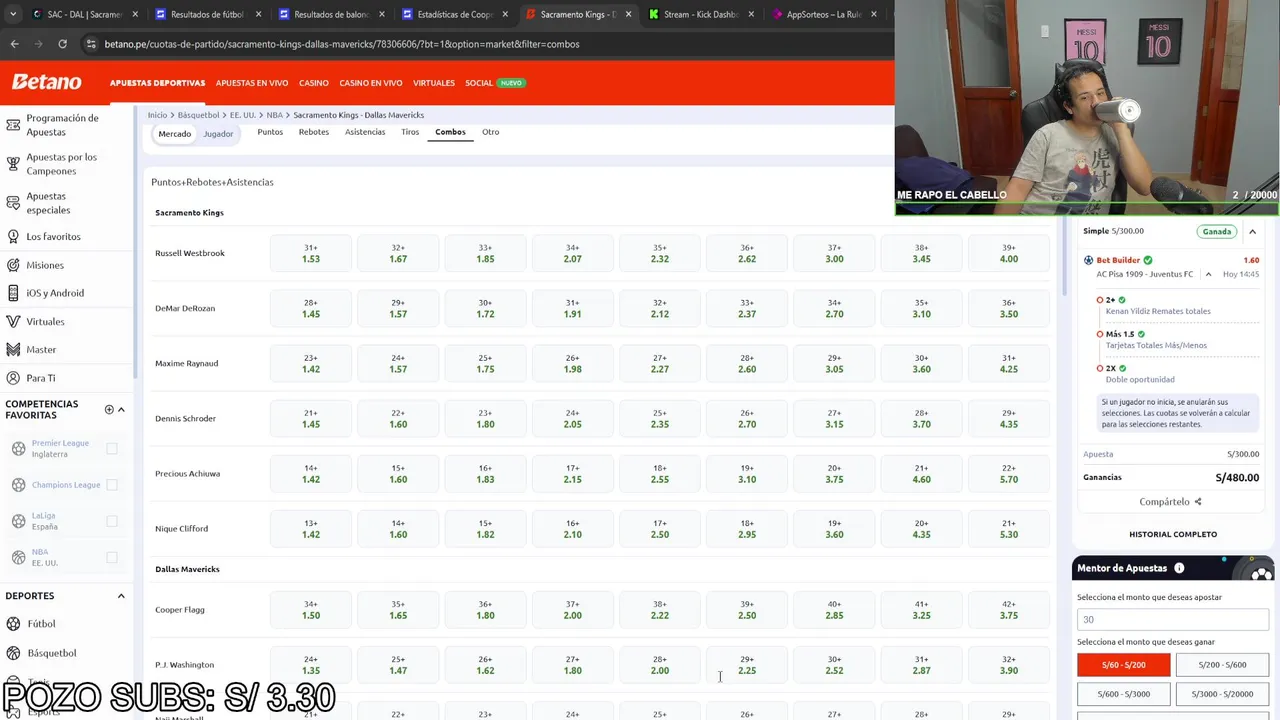Collapse the Competencias Favoritas section
Viewport: 1280px width, 720px height.
point(121,409)
